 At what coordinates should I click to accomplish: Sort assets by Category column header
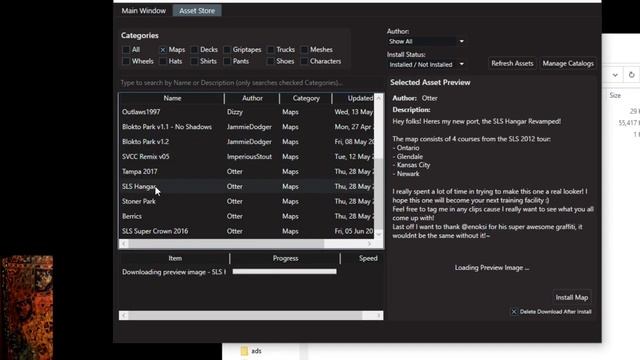306,98
